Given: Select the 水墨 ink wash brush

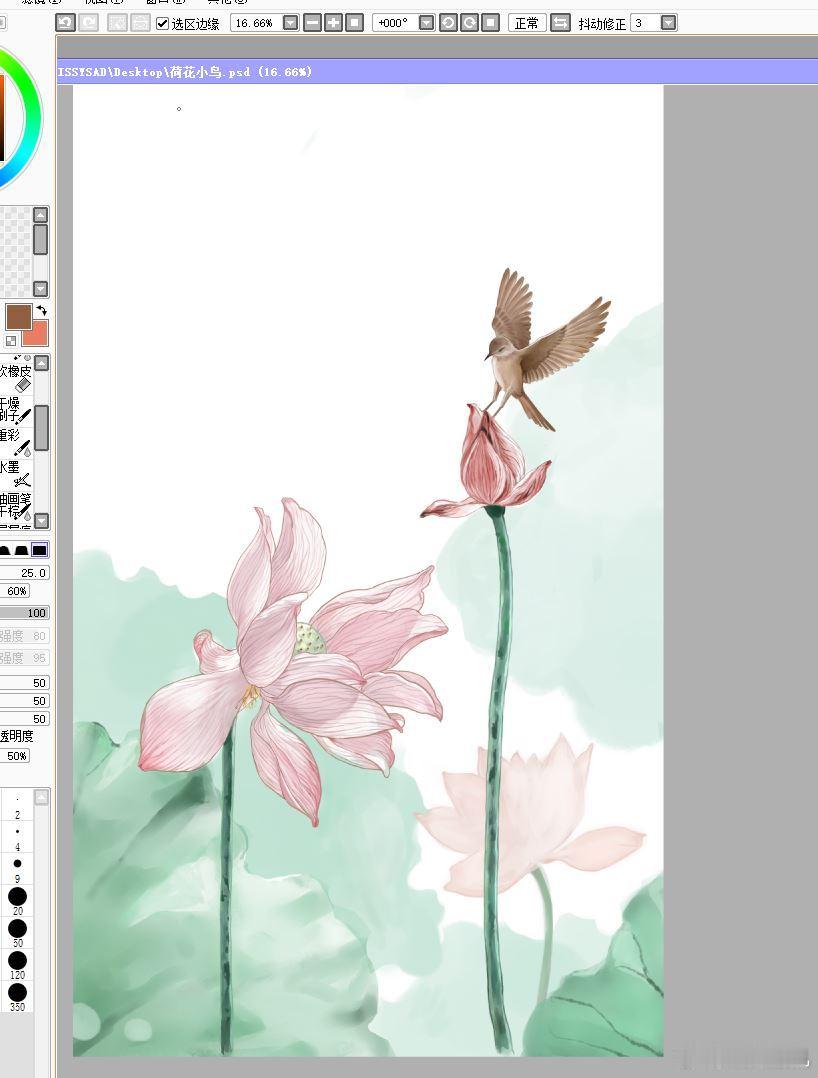Looking at the screenshot, I should [x=16, y=473].
